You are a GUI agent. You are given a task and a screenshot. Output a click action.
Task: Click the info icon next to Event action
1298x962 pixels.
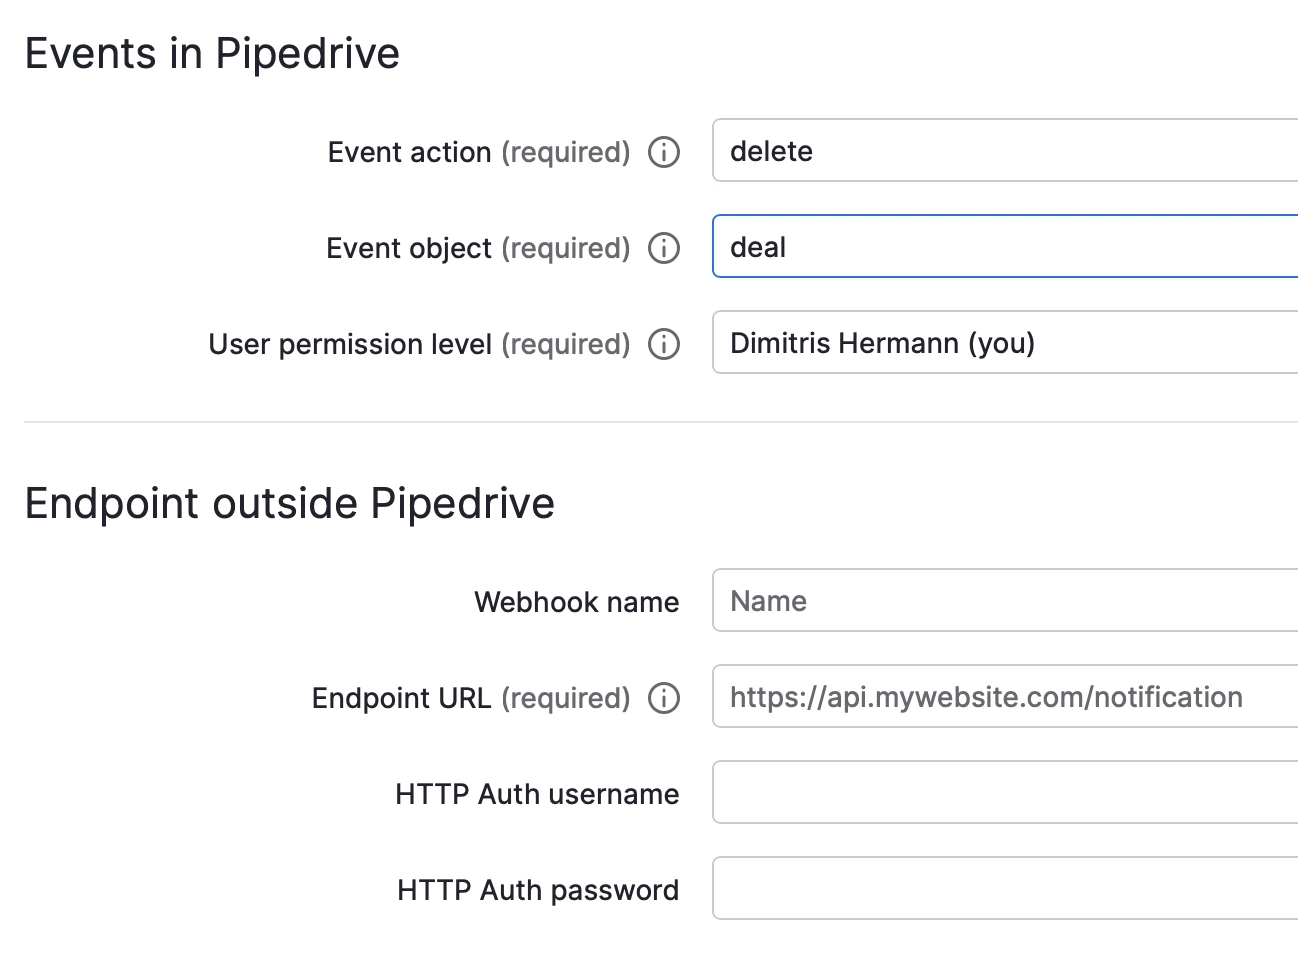(x=664, y=152)
